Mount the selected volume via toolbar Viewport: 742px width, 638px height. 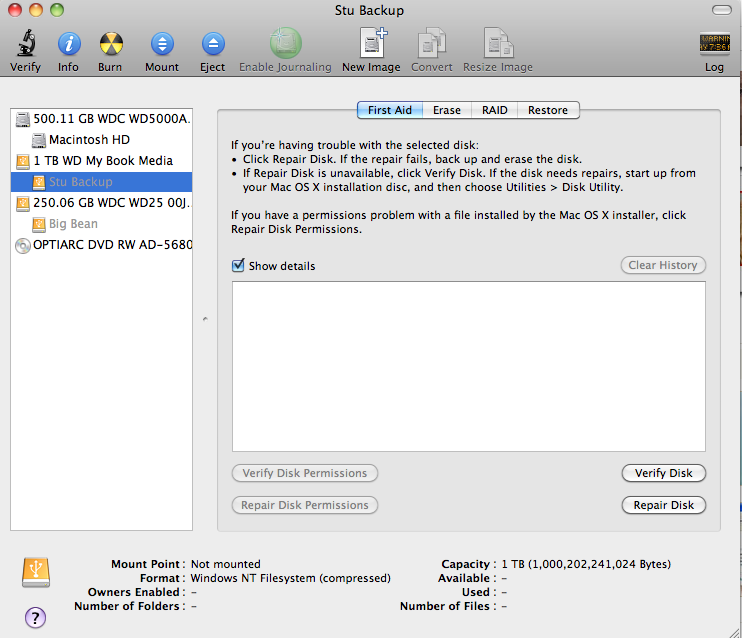click(x=162, y=44)
